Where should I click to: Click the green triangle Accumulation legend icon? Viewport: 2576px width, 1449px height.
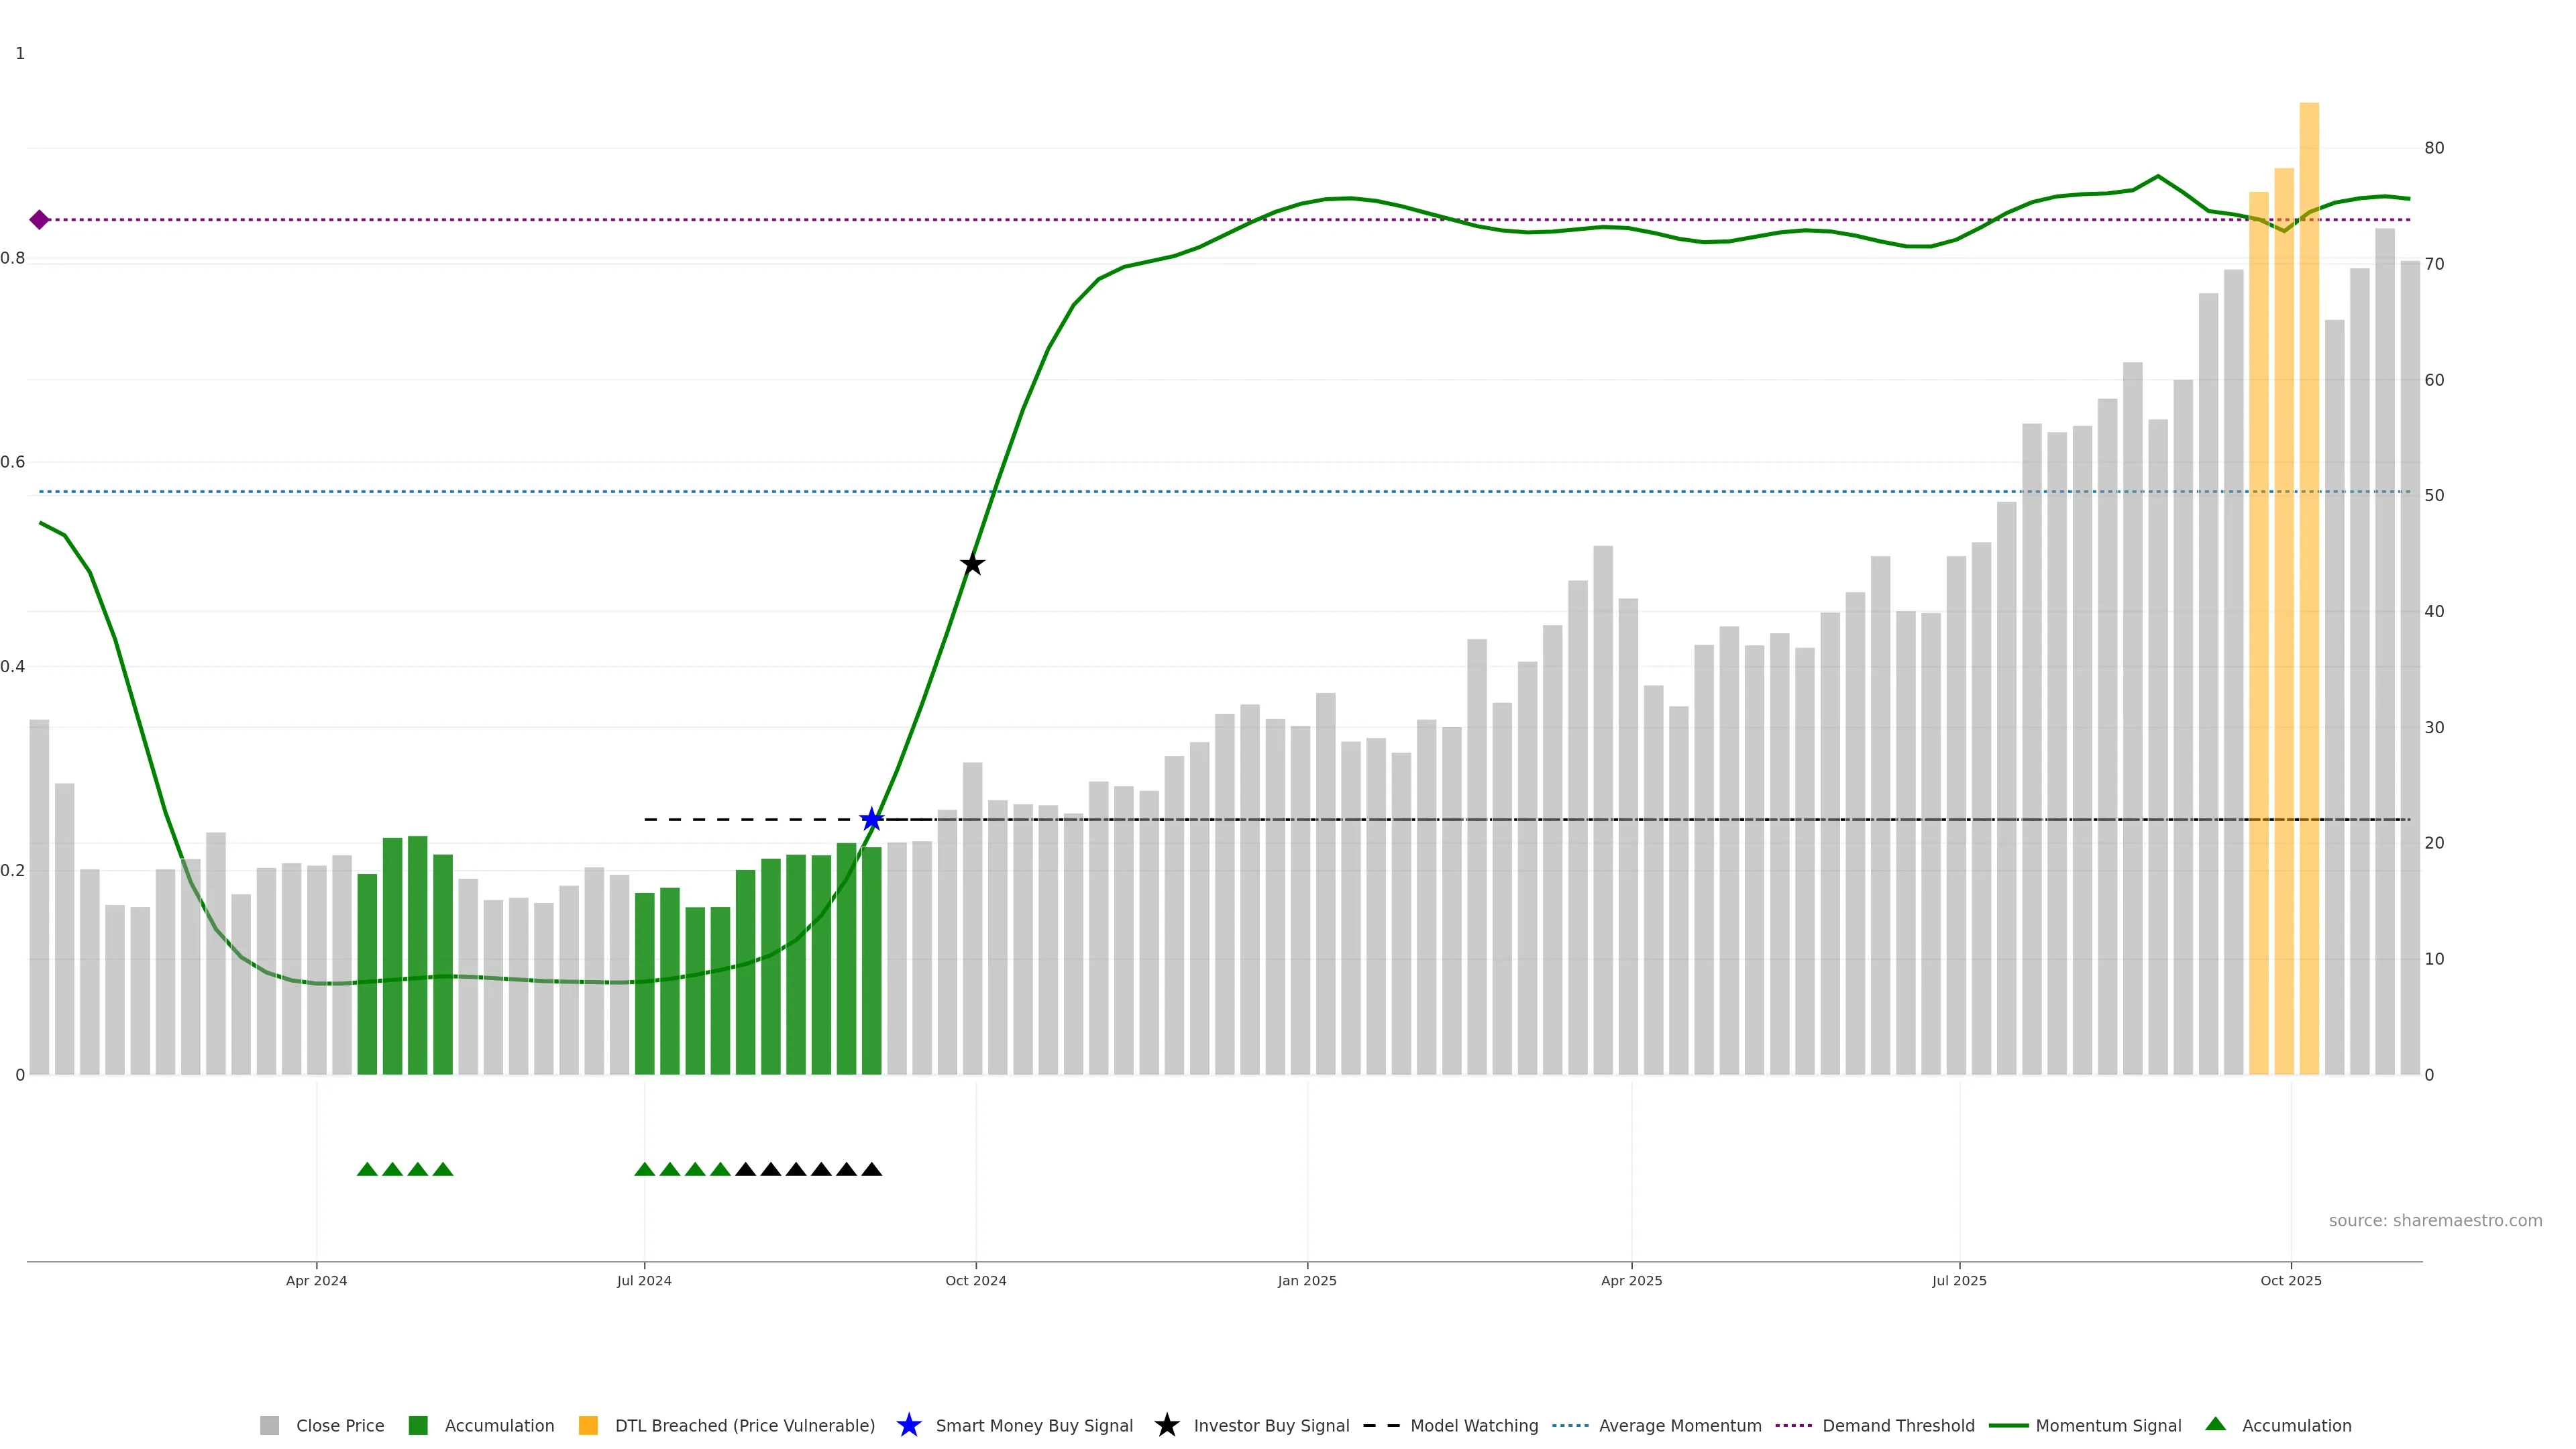click(2215, 1425)
